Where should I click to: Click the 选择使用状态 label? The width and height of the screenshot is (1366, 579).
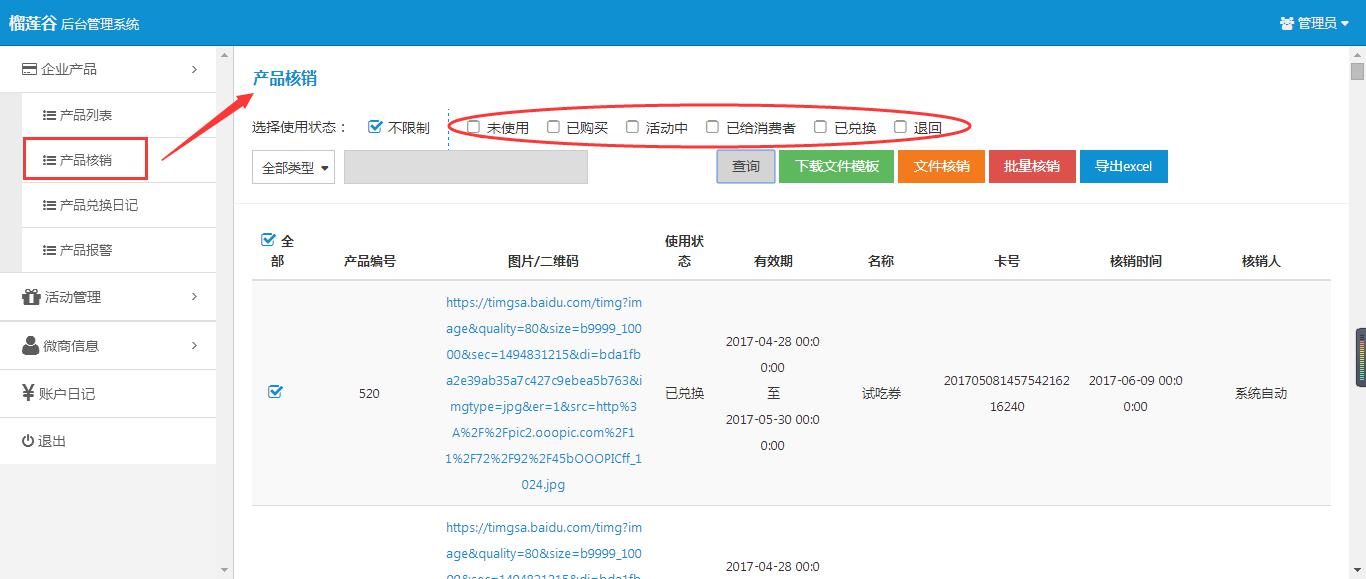(299, 127)
